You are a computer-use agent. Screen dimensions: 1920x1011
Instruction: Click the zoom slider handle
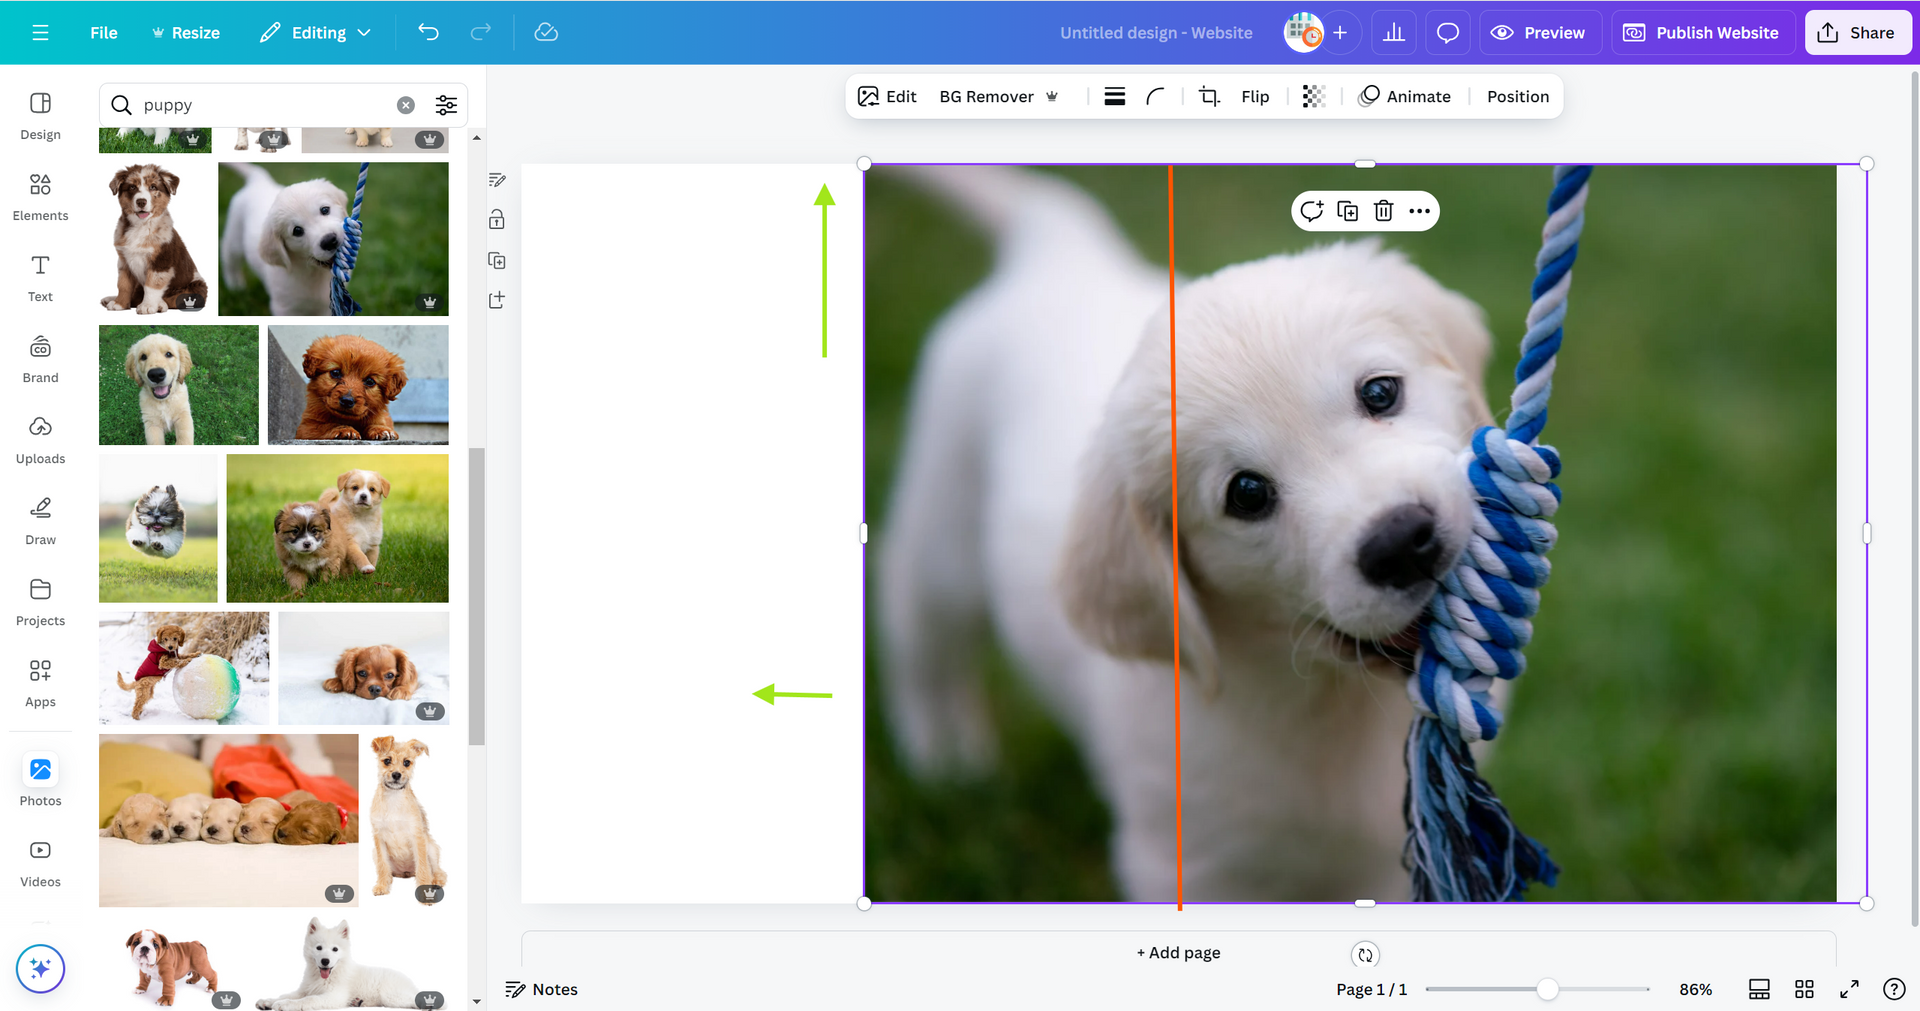[x=1547, y=989]
